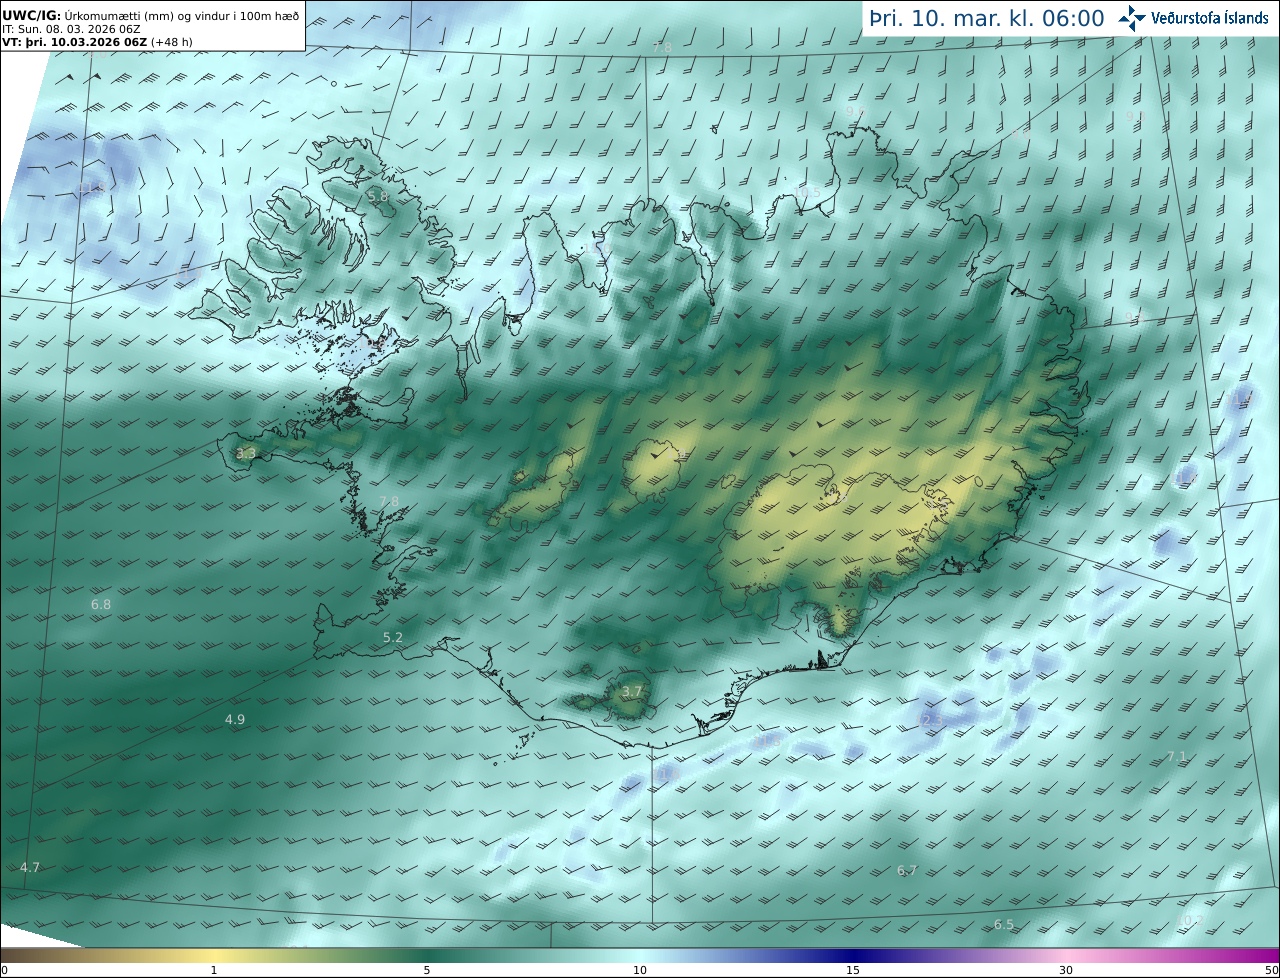Click the Veðurstofa Íslands logo icon

(1132, 17)
